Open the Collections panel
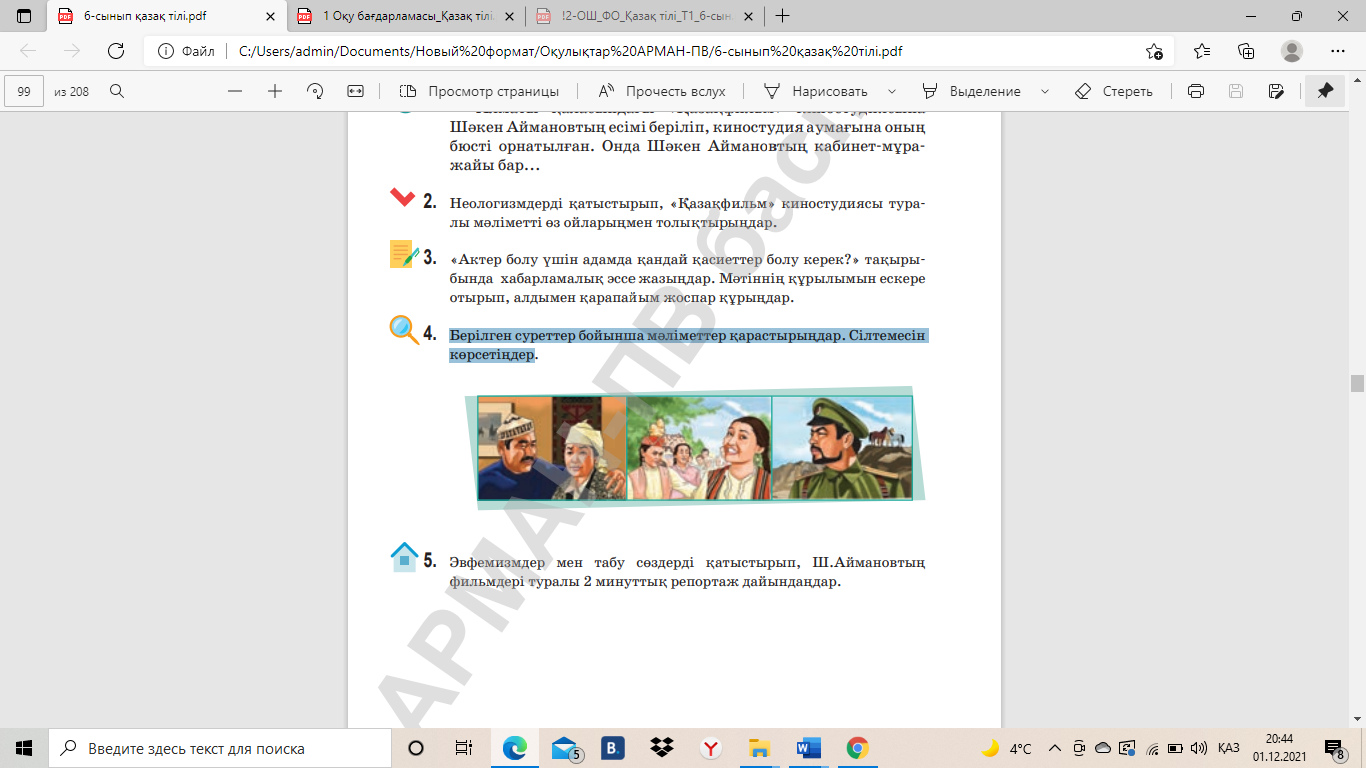Viewport: 1366px width, 768px height. [1246, 52]
